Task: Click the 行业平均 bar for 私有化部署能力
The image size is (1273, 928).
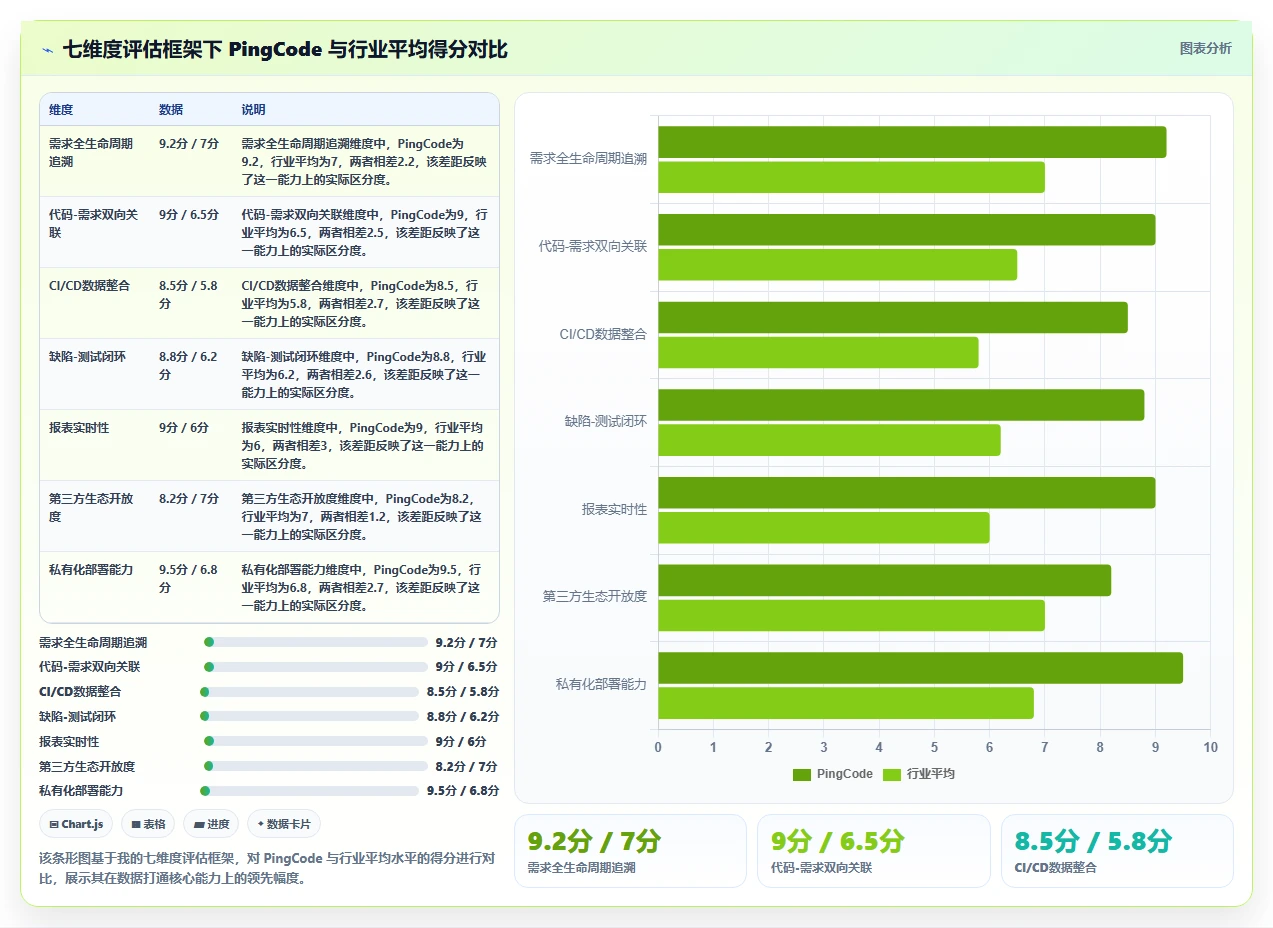Action: (x=846, y=703)
